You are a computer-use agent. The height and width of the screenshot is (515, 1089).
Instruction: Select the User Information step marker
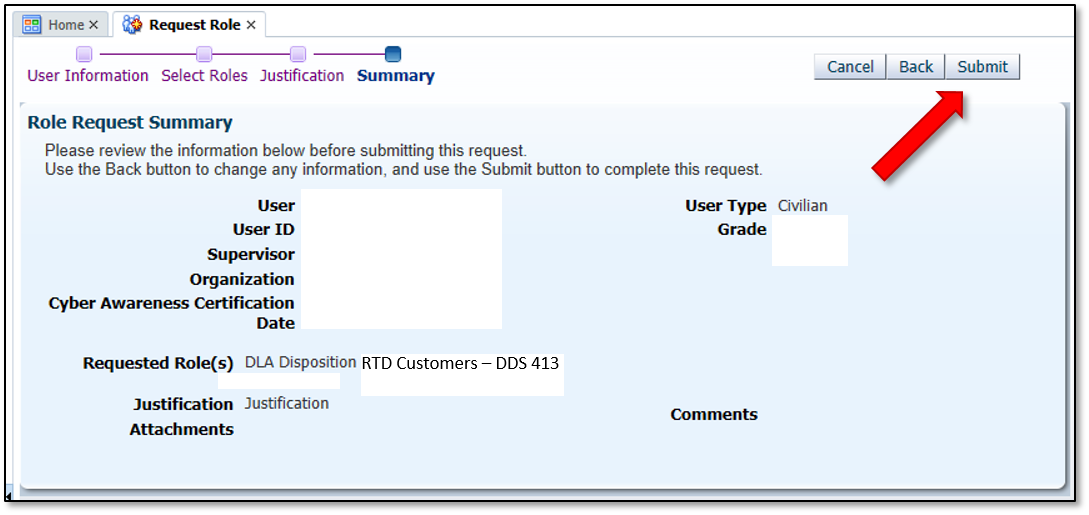click(85, 54)
